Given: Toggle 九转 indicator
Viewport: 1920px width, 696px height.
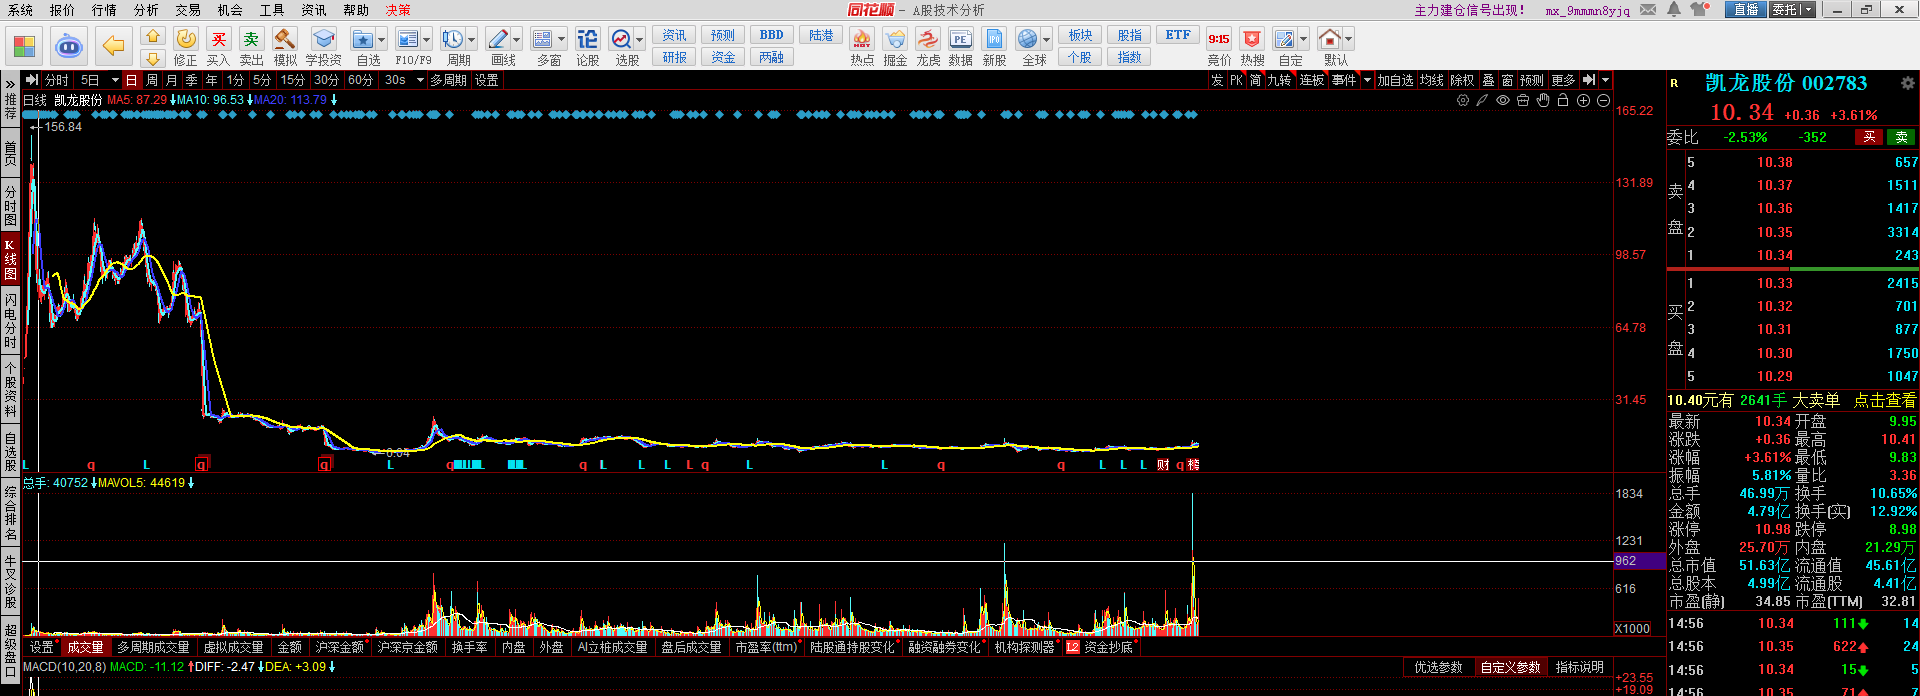Looking at the screenshot, I should pyautogui.click(x=1279, y=80).
